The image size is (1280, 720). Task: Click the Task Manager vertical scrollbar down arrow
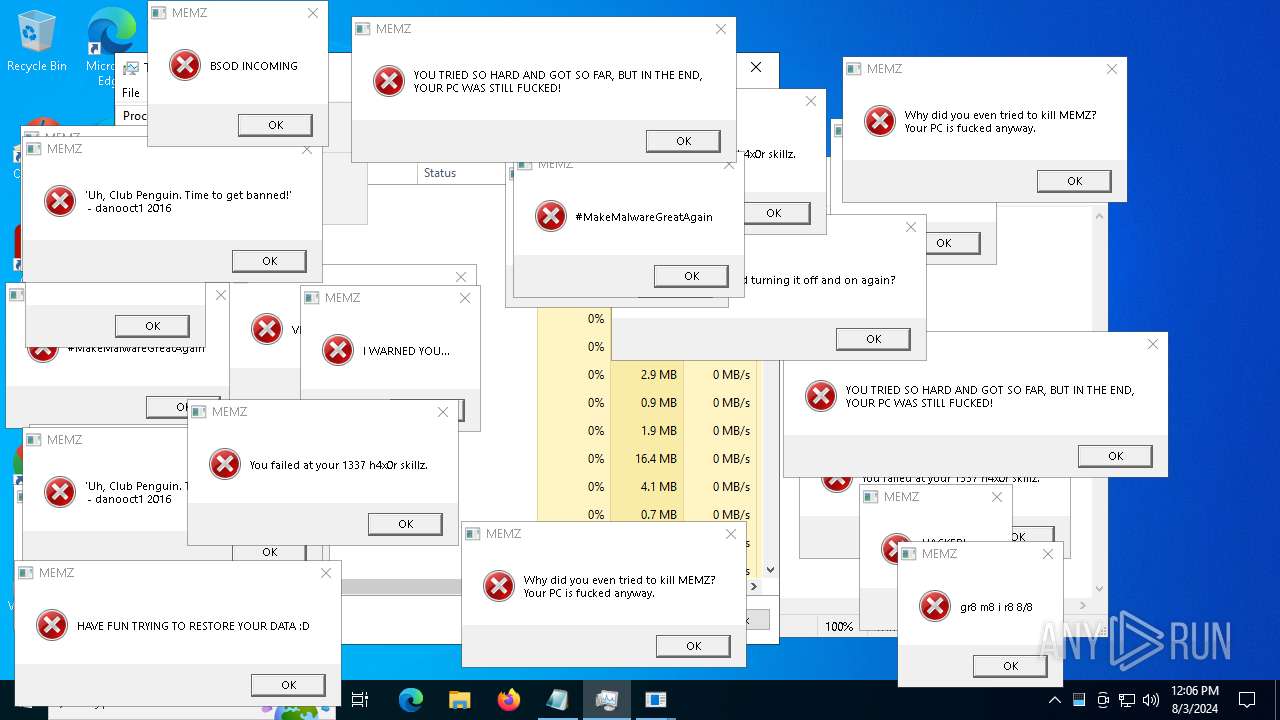point(770,570)
